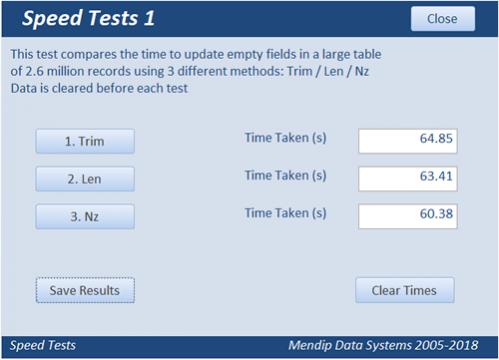
Task: Click the empty form area between Nz and Save Results
Action: click(85, 253)
